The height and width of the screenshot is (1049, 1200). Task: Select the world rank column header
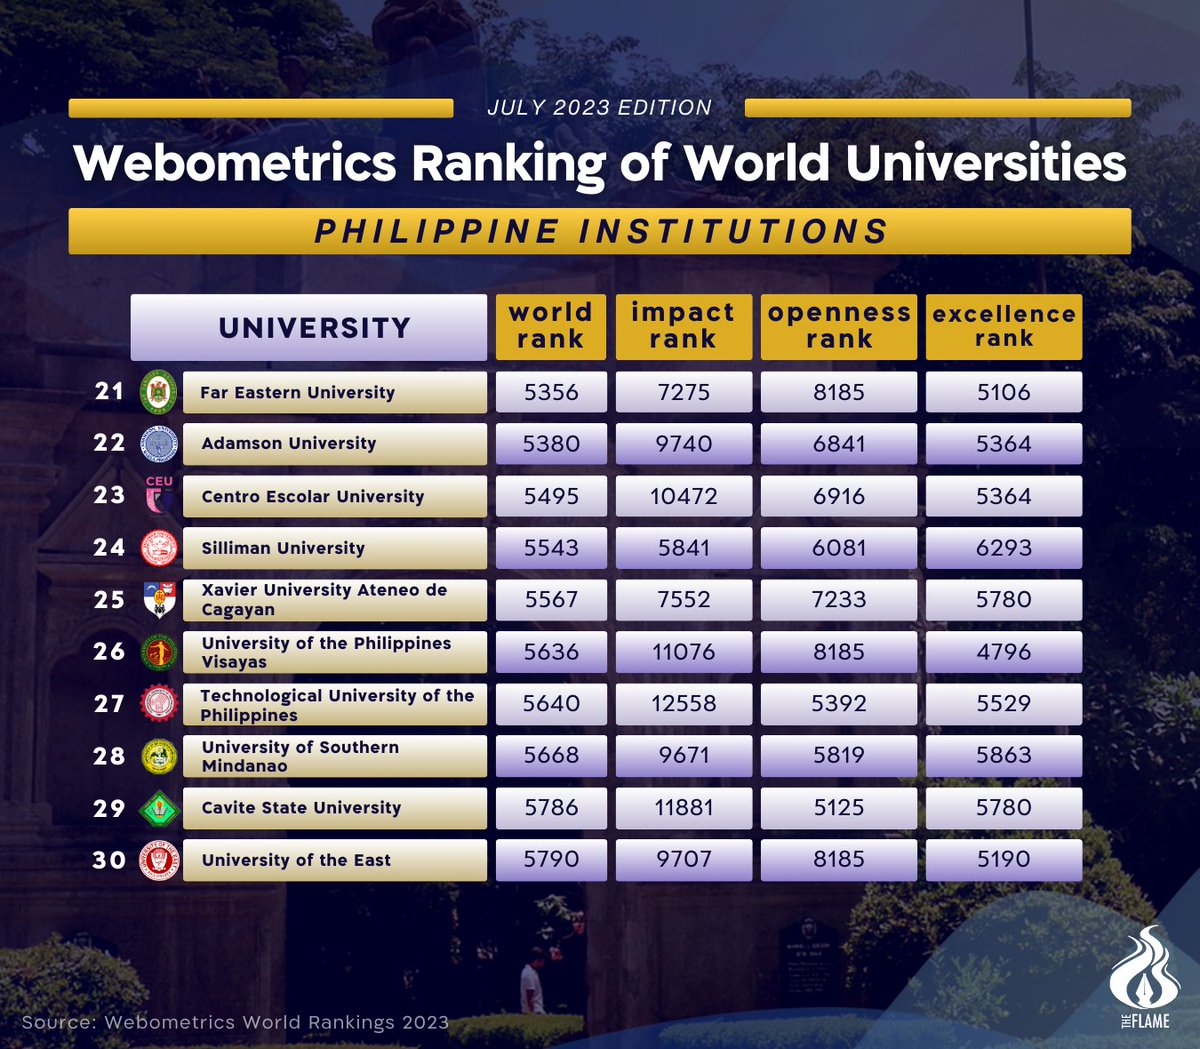[x=551, y=327]
